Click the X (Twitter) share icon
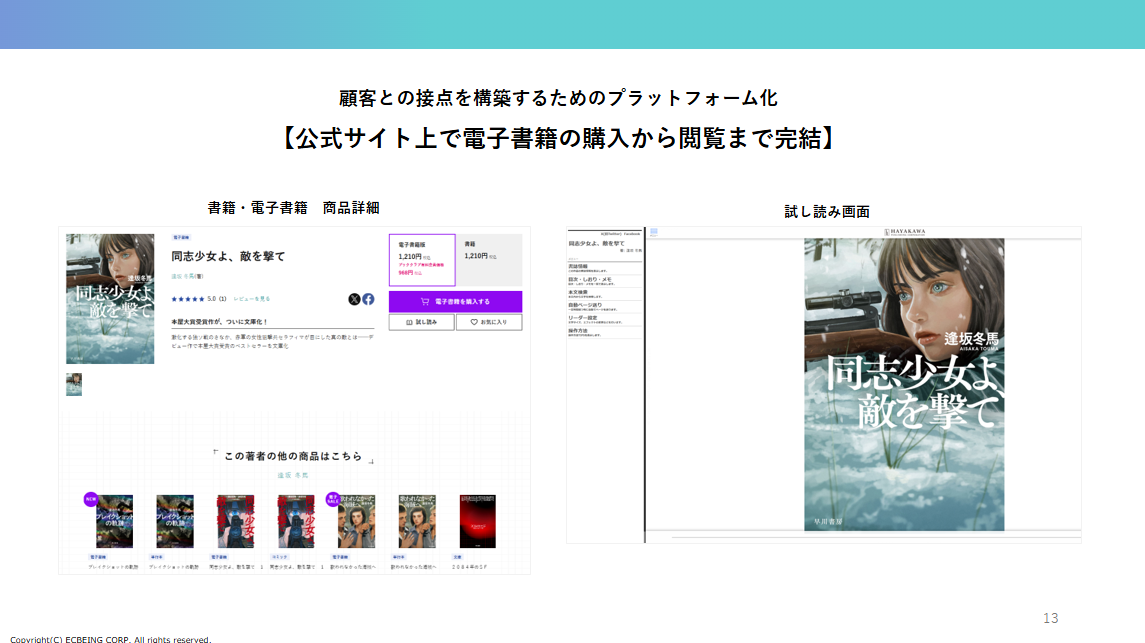Viewport: 1145px width, 643px height. pos(354,299)
